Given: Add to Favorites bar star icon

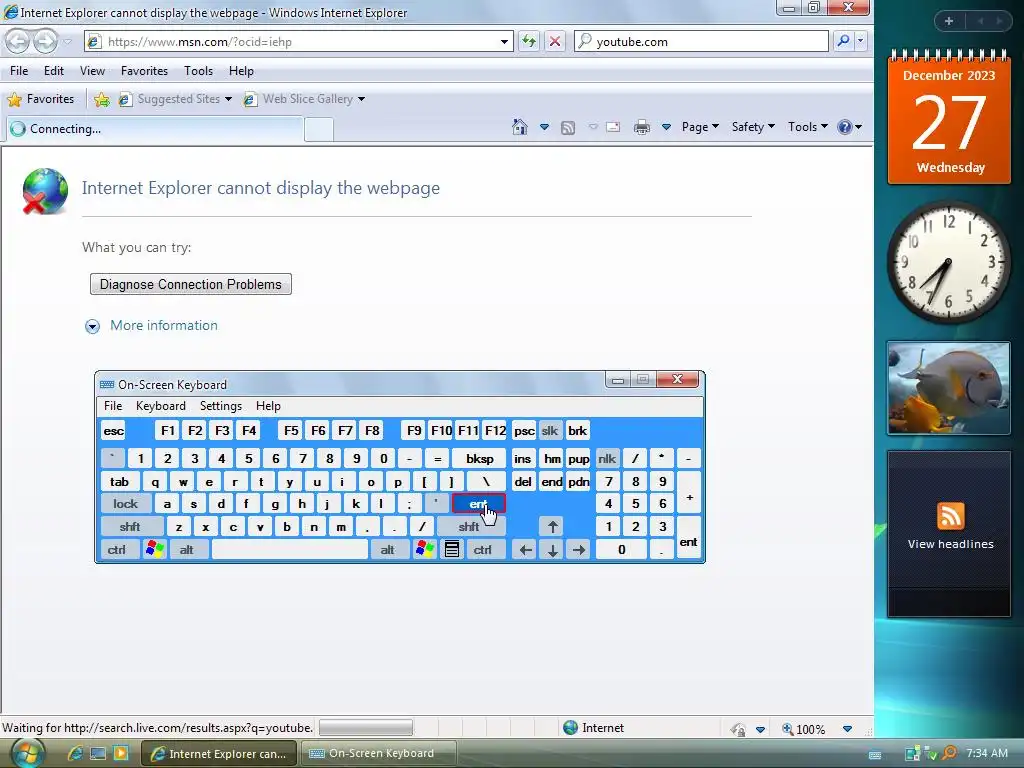Looking at the screenshot, I should pyautogui.click(x=101, y=99).
